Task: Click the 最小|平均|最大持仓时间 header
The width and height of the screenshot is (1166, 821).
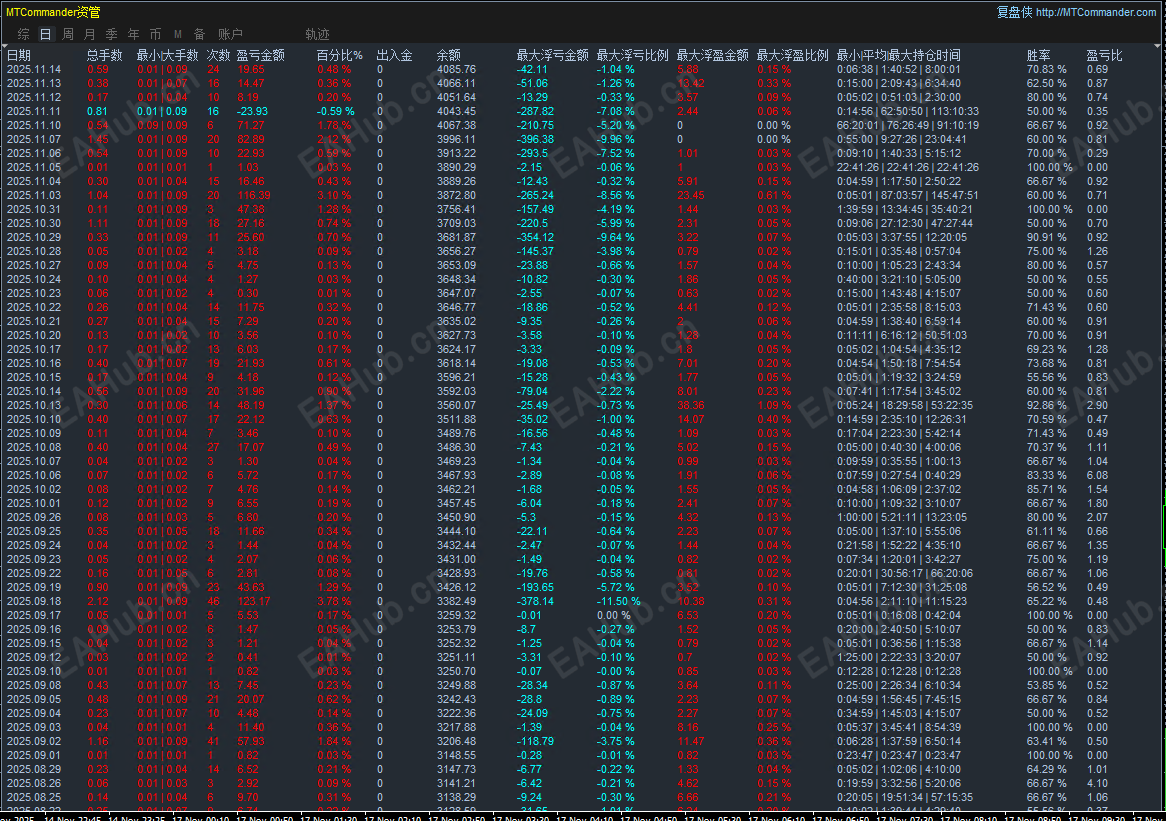Action: [898, 55]
